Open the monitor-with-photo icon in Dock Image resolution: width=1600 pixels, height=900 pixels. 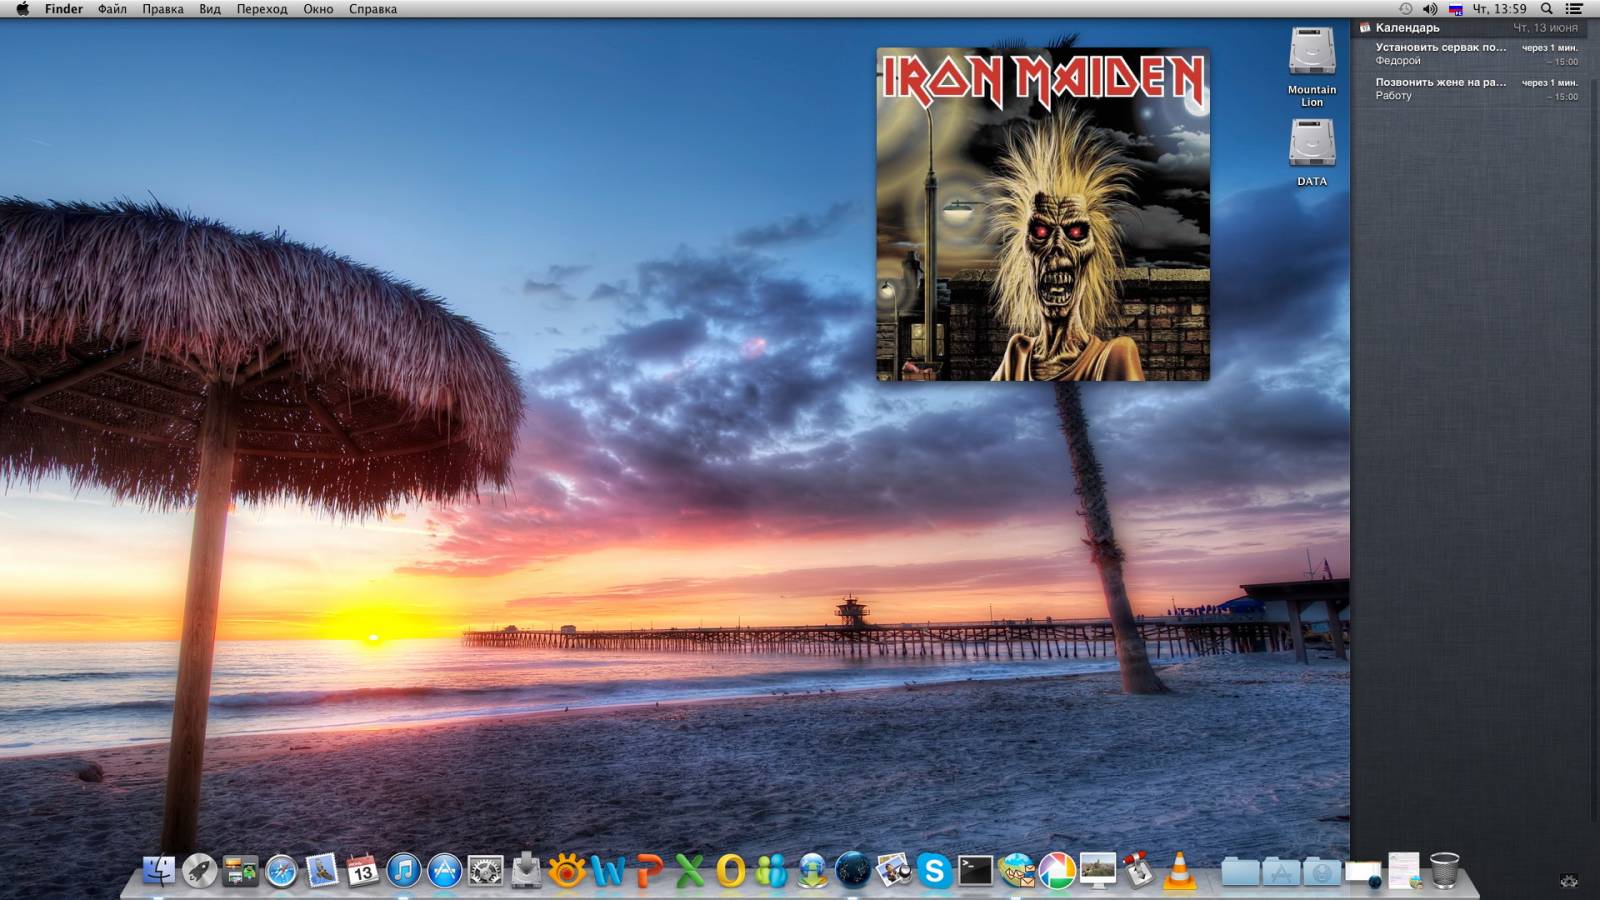click(x=1098, y=871)
